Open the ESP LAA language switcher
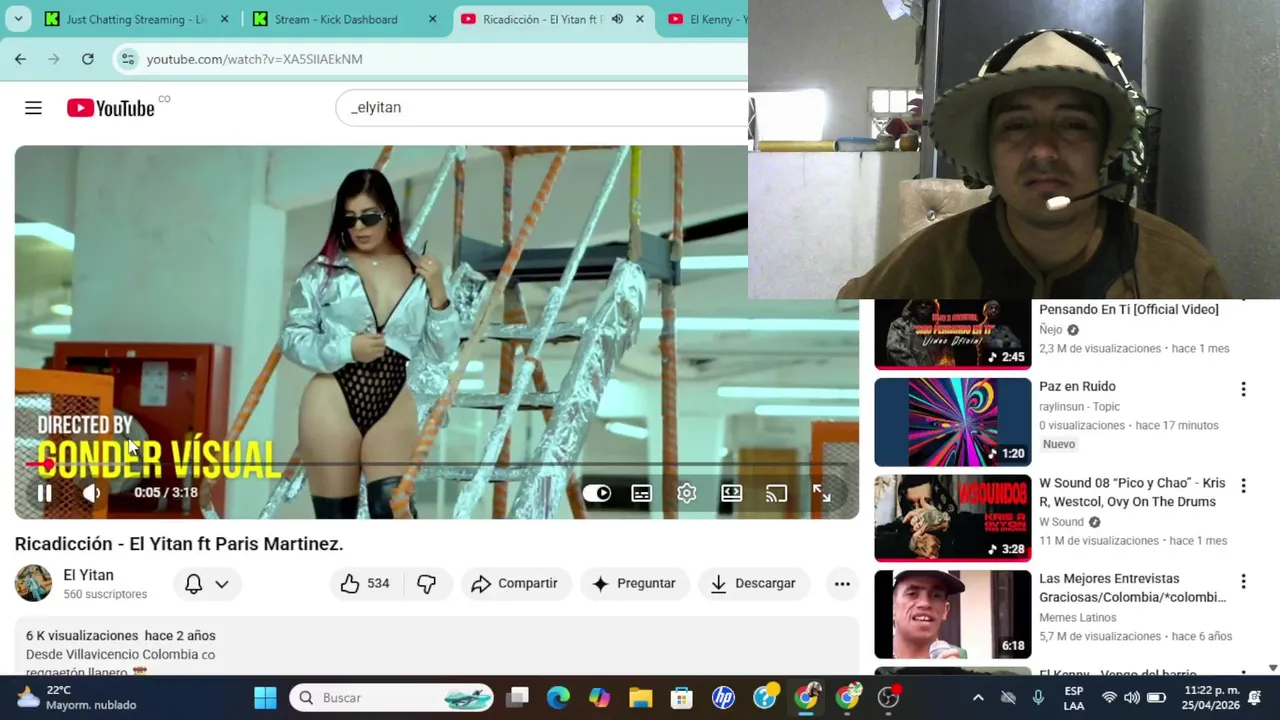The height and width of the screenshot is (720, 1280). [1073, 698]
